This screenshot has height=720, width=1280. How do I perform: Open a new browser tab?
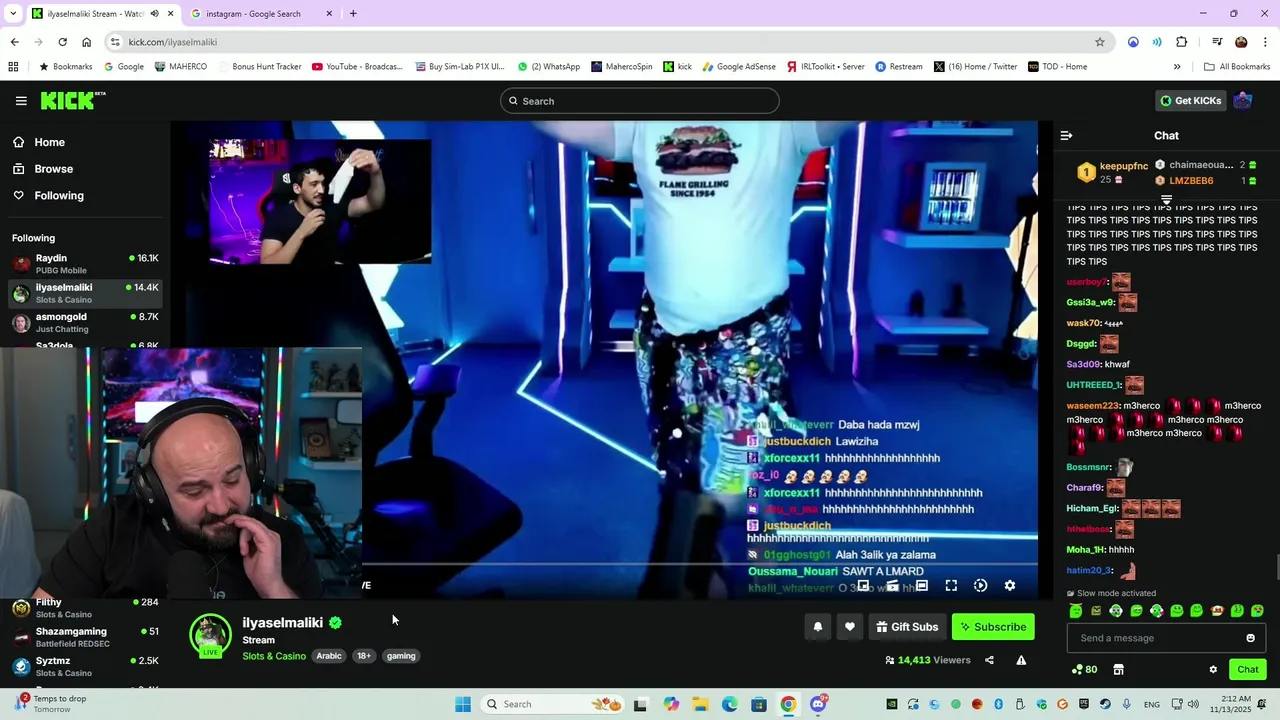click(353, 14)
